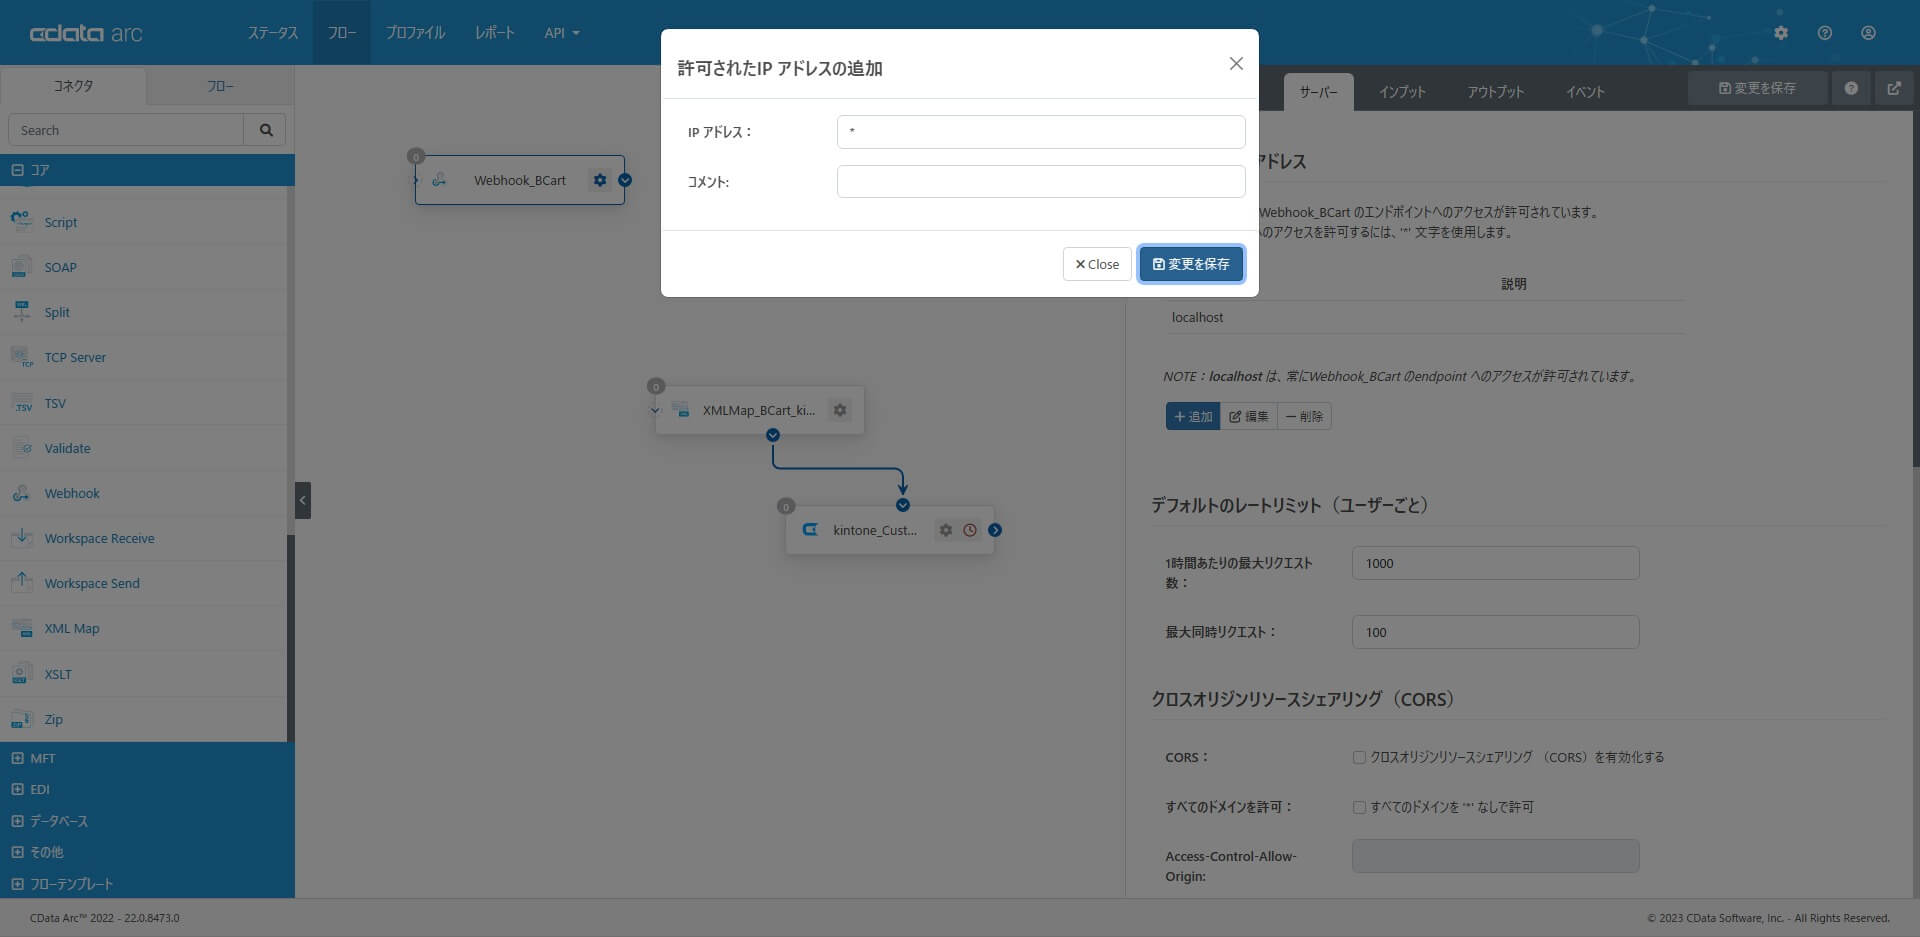This screenshot has height=937, width=1920.
Task: Select the XML Map connector
Action: pos(145,628)
